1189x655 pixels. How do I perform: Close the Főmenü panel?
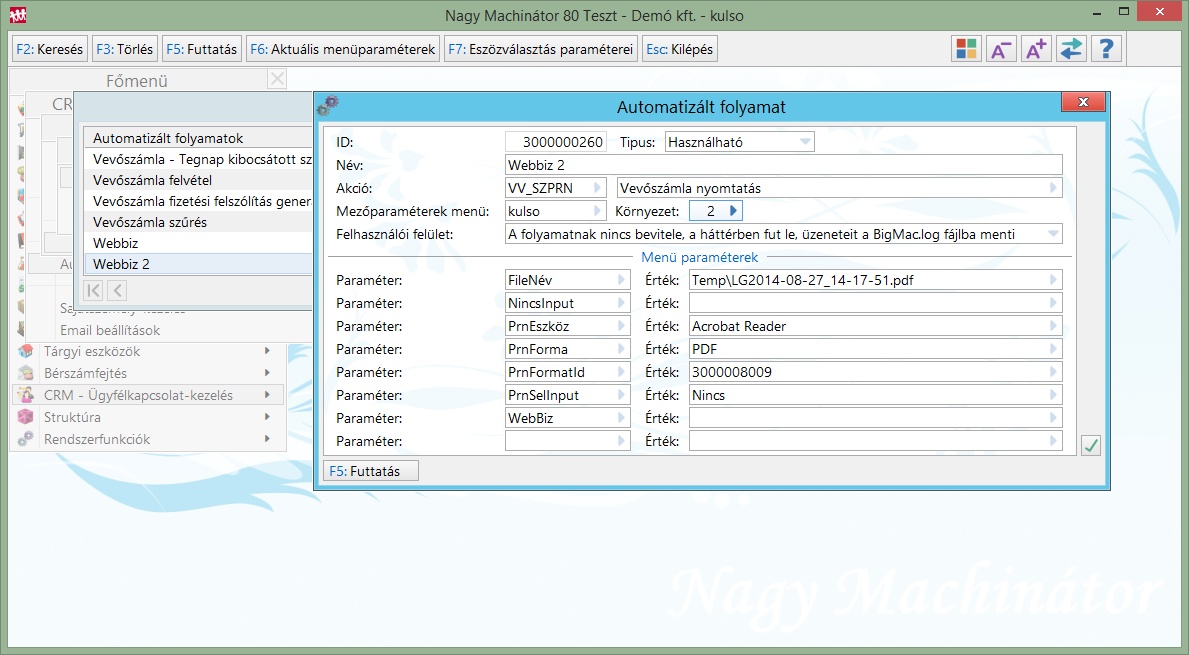(278, 79)
